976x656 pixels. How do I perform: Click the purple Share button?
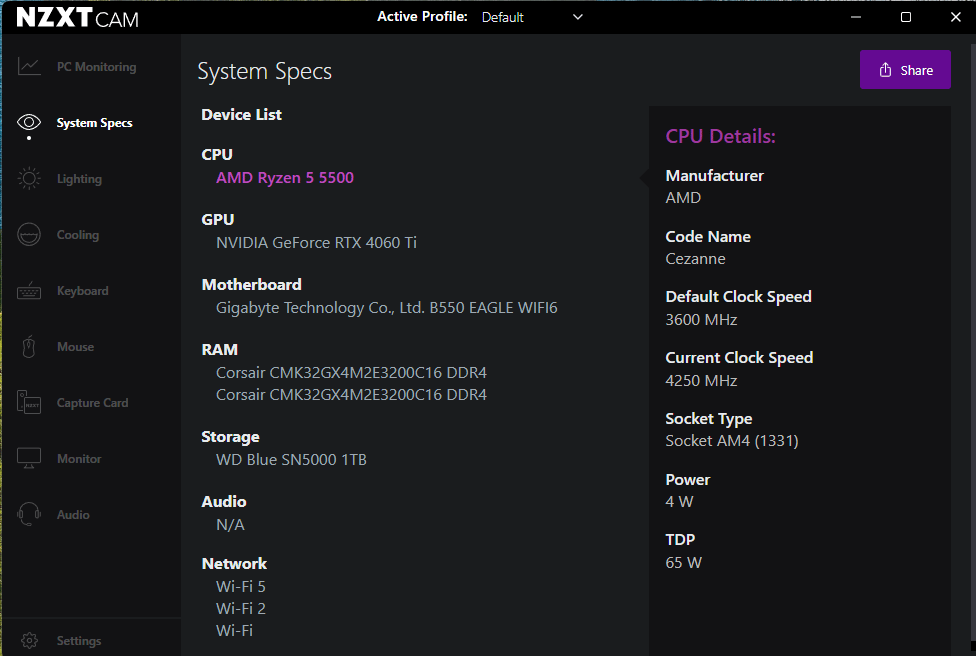tap(905, 70)
